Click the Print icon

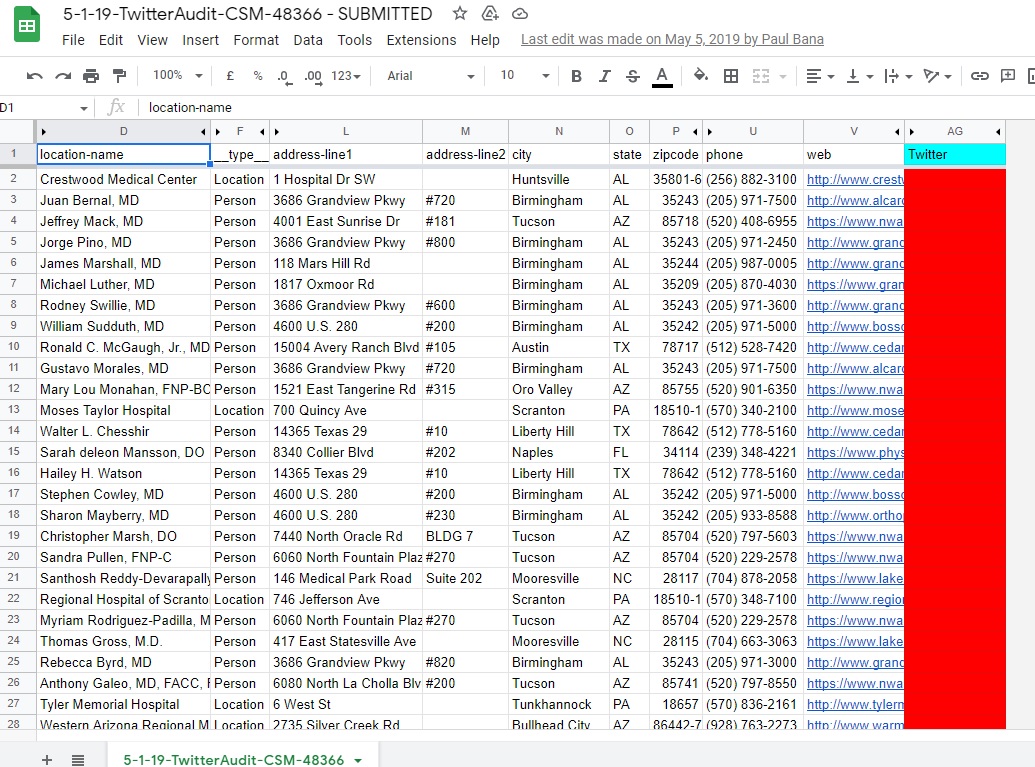tap(91, 76)
